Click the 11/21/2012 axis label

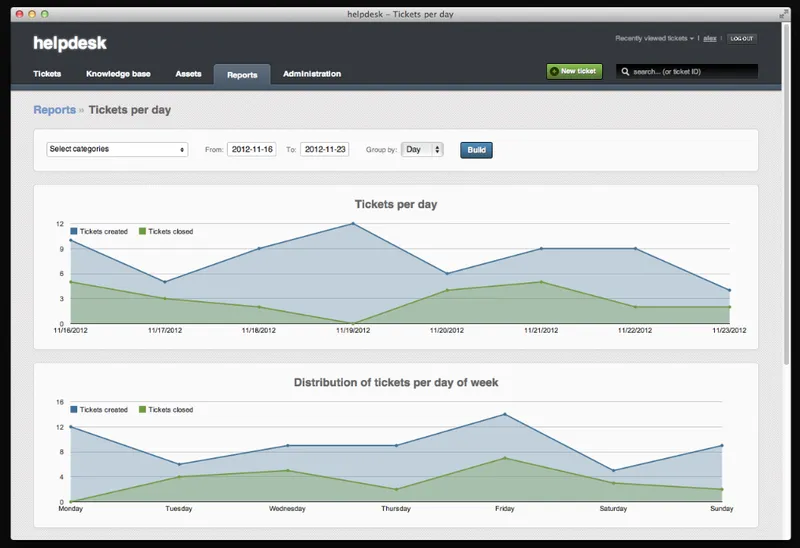pos(541,331)
